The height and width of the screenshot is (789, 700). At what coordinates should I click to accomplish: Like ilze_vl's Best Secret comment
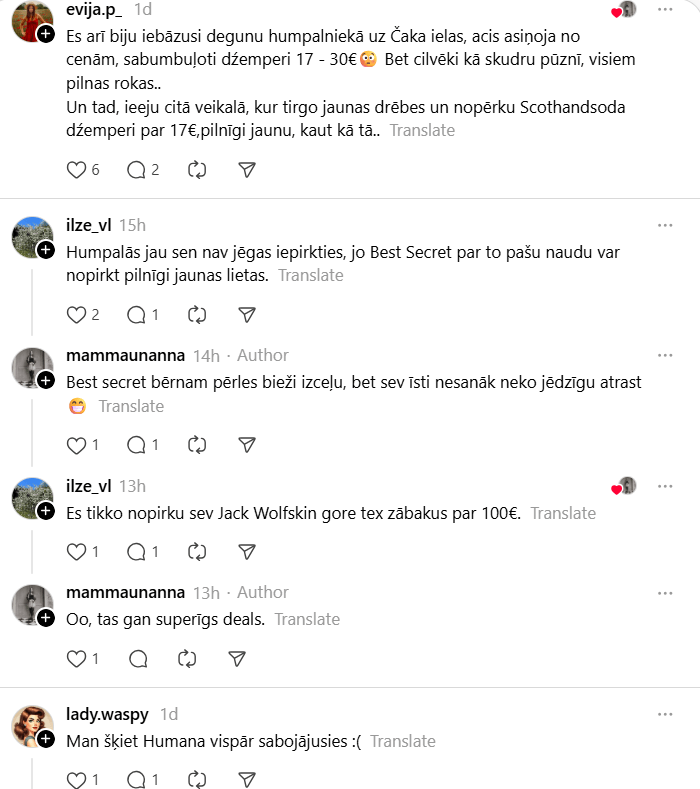coord(77,315)
